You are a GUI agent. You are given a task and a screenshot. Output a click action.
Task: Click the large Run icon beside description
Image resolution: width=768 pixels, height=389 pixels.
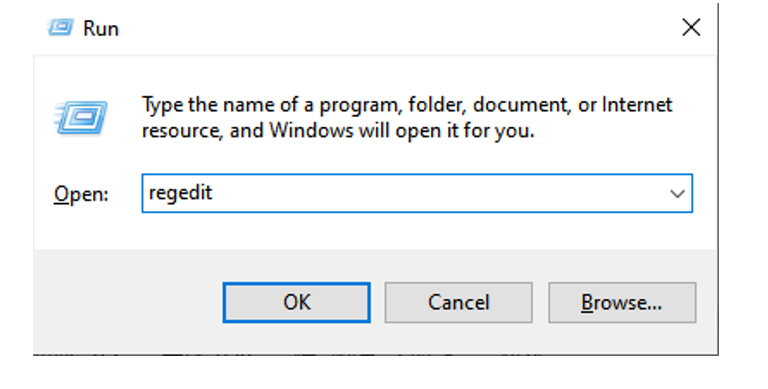pyautogui.click(x=81, y=118)
